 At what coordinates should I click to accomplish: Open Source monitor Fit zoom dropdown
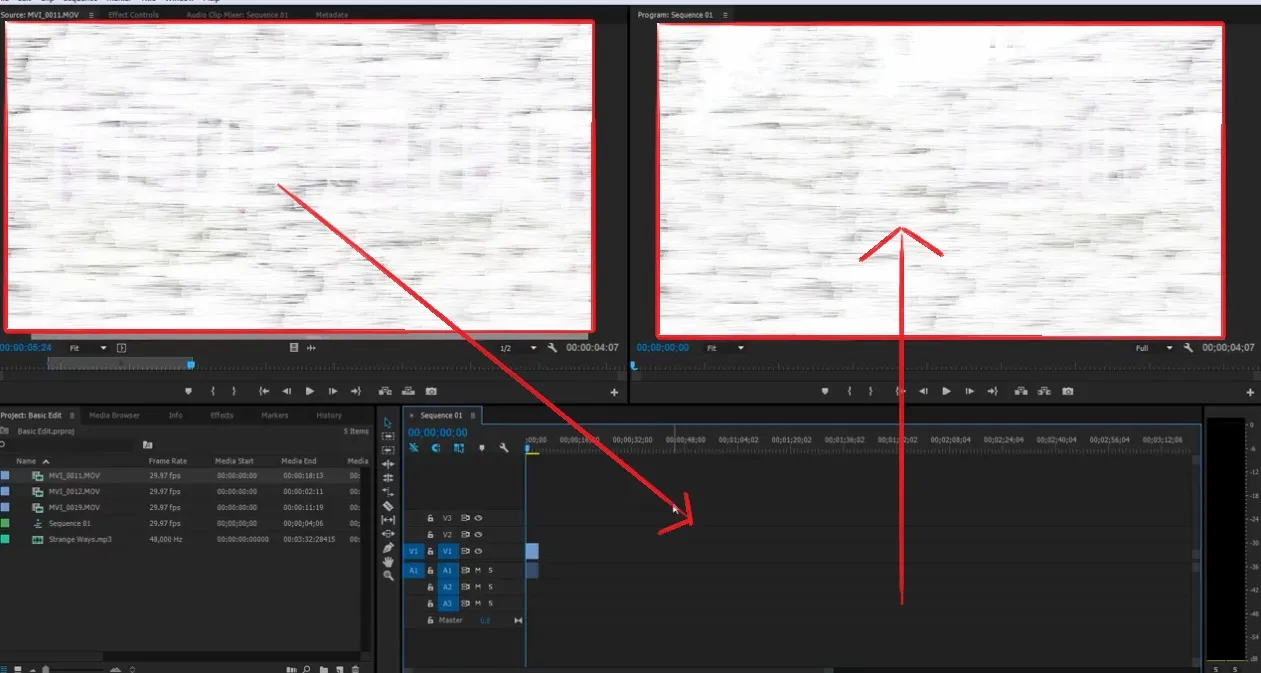point(88,348)
